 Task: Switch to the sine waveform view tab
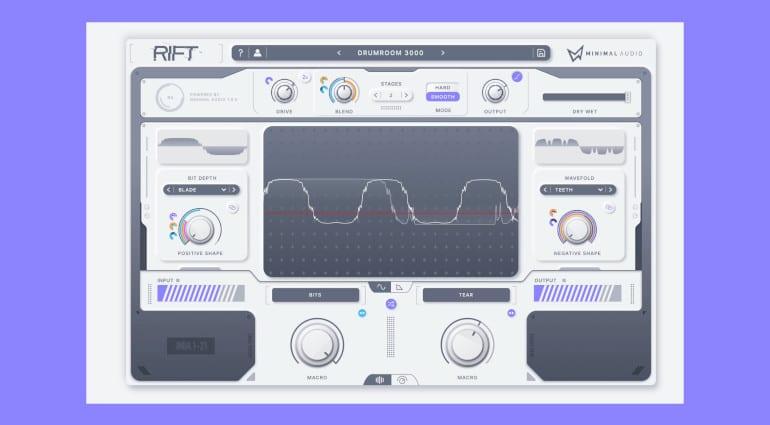coord(381,287)
